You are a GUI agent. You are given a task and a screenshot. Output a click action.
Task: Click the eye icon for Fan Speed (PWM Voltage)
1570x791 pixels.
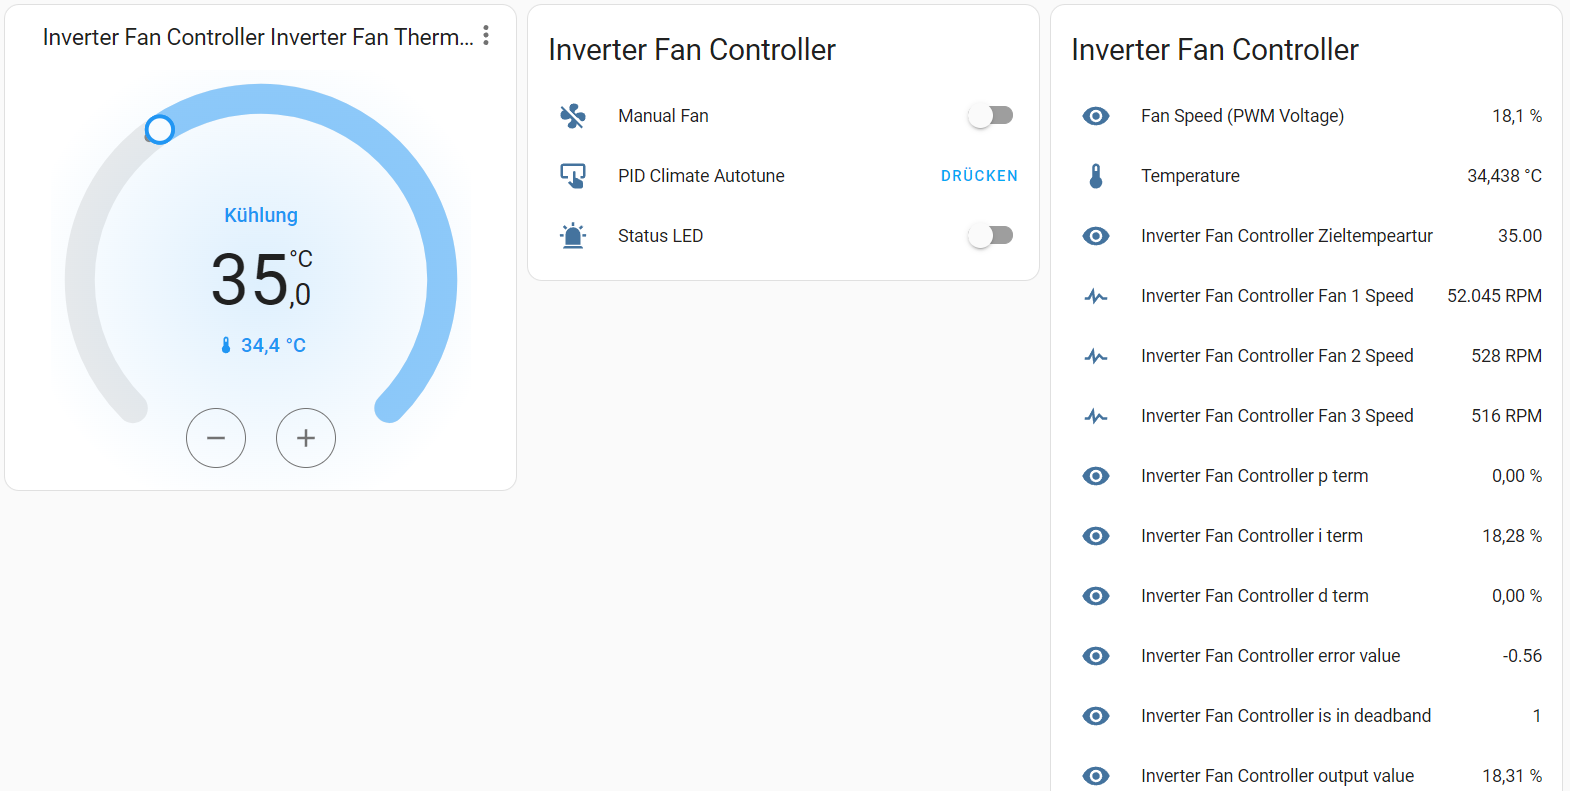point(1096,116)
